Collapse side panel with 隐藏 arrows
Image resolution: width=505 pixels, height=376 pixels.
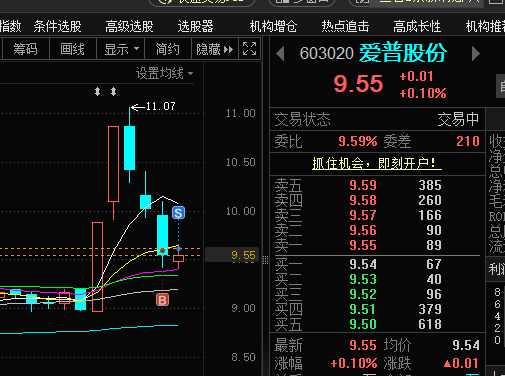(215, 49)
